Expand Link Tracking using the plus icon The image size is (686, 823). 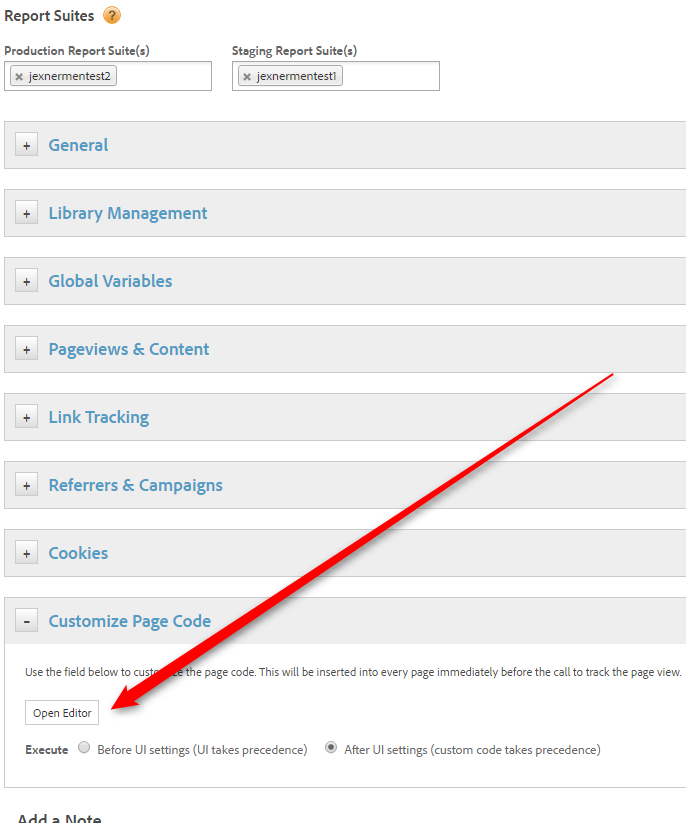click(x=26, y=417)
